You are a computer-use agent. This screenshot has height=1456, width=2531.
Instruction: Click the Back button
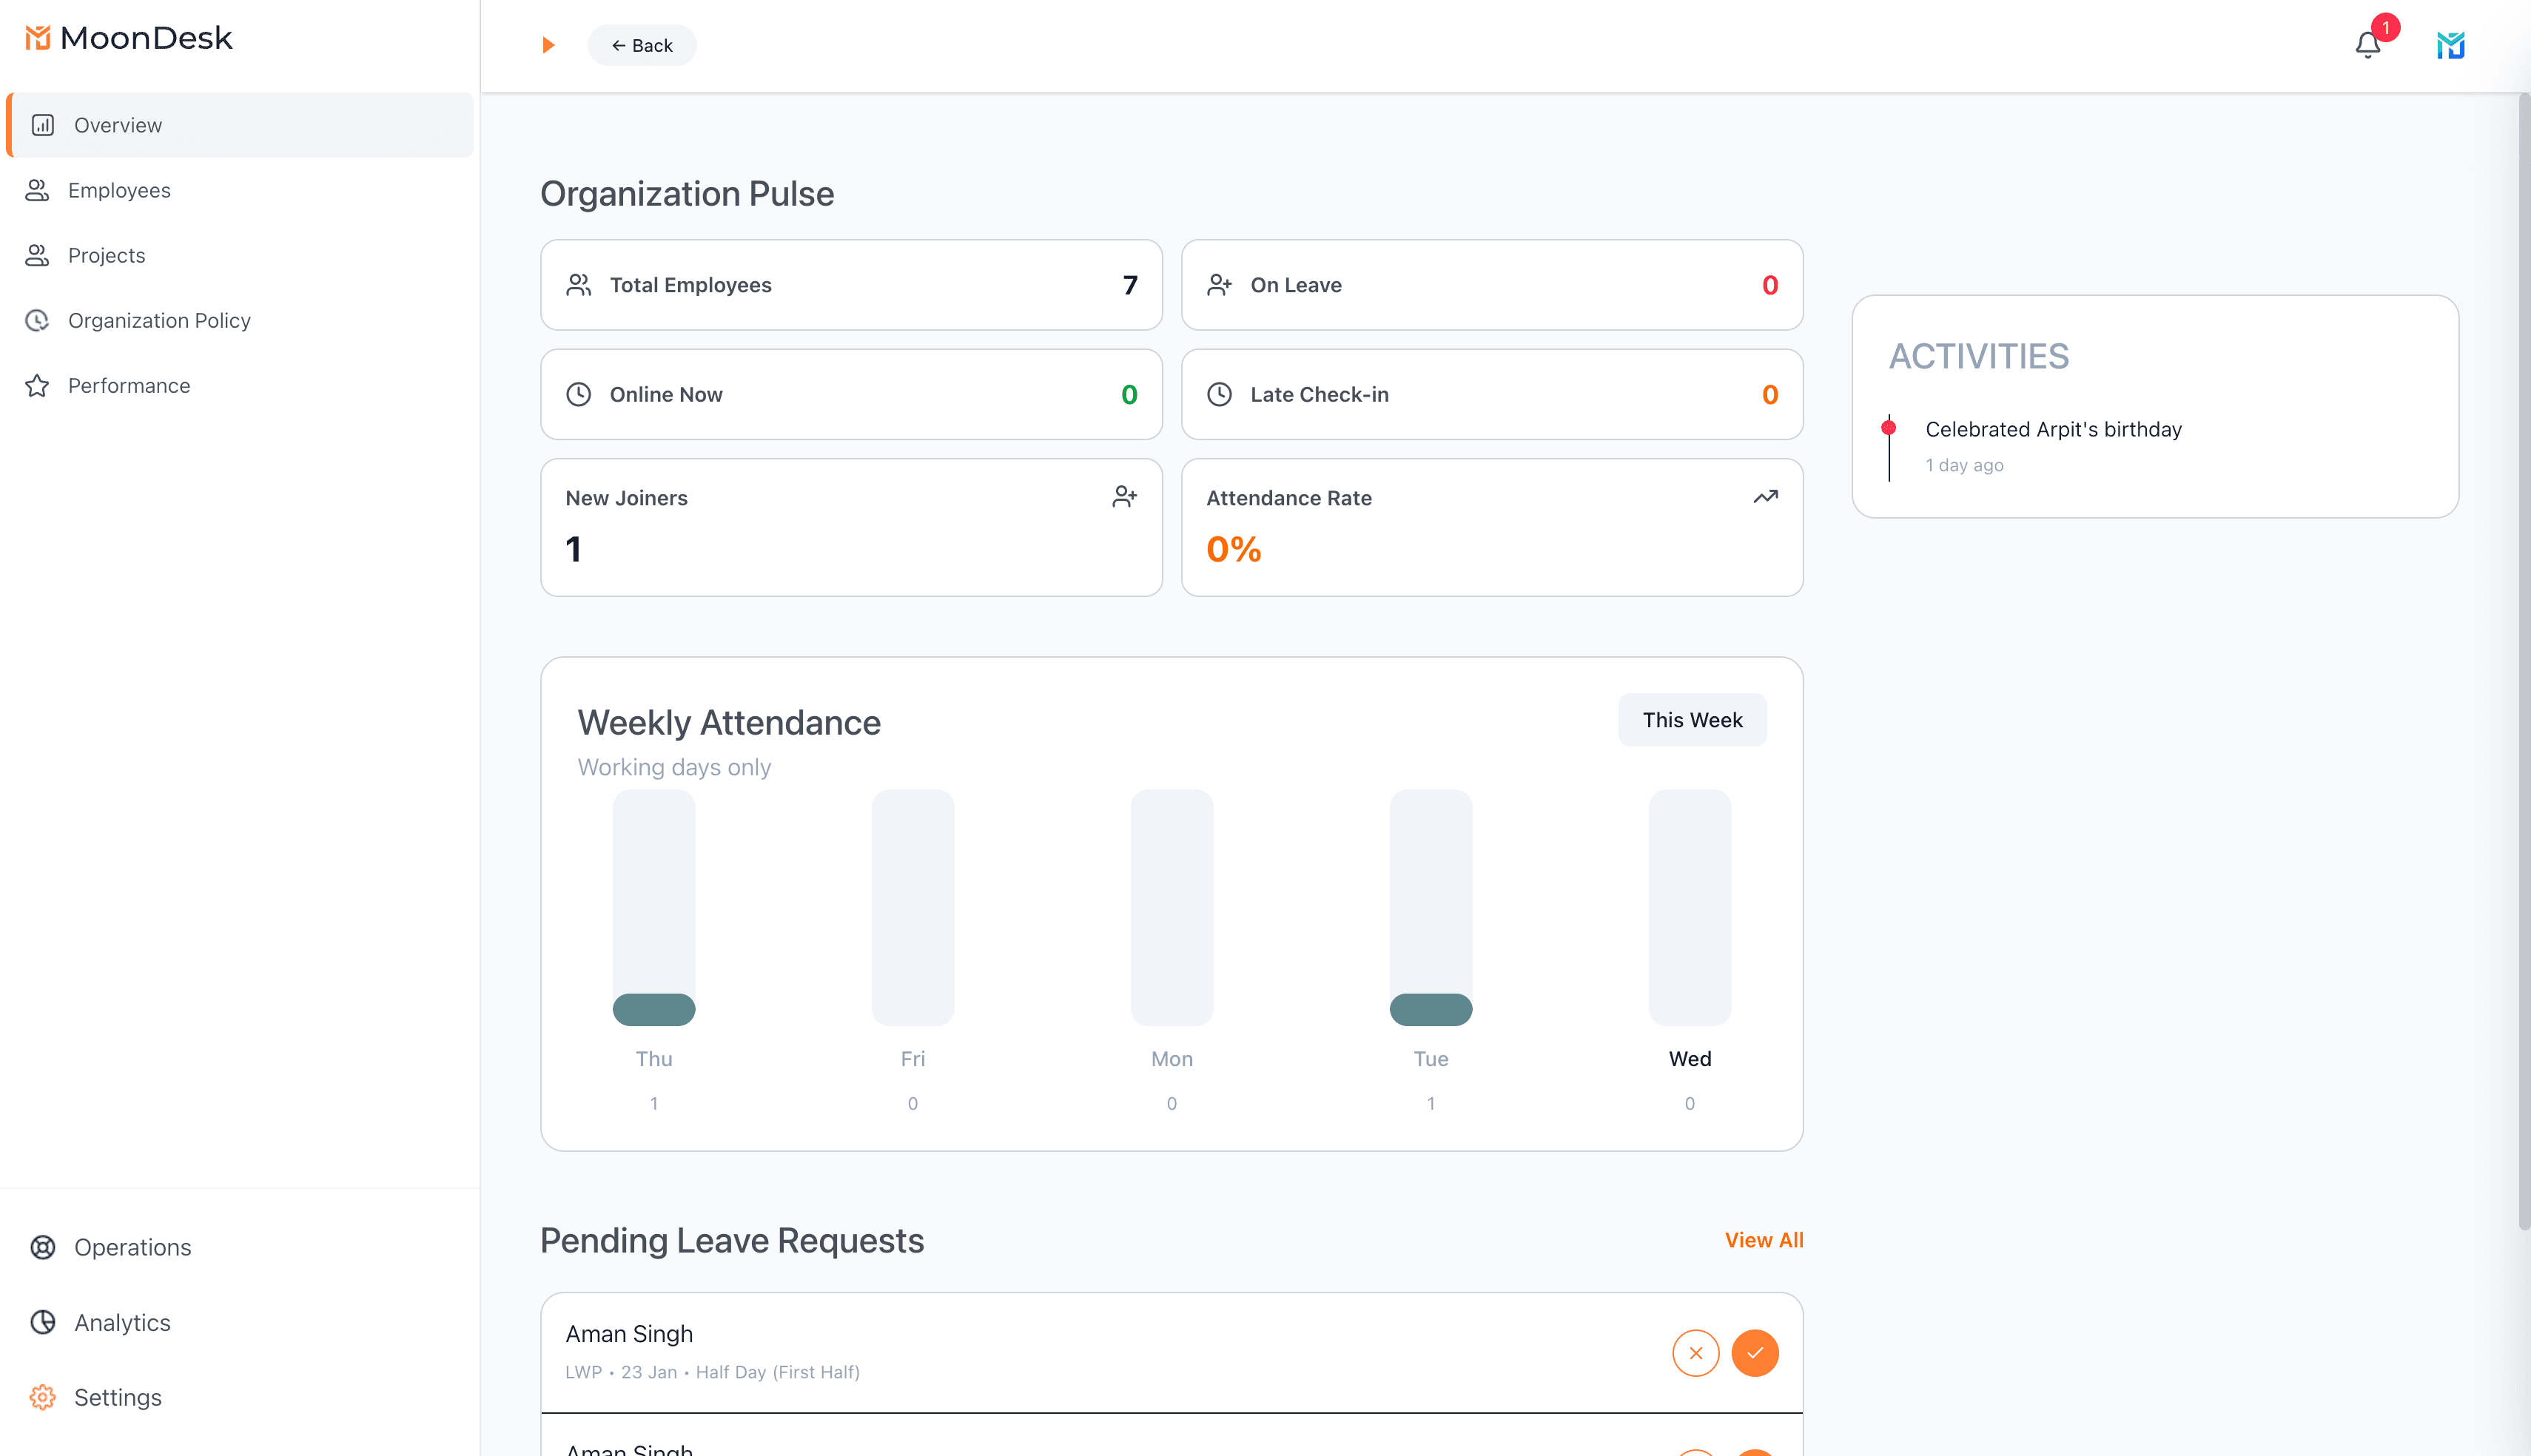coord(642,45)
